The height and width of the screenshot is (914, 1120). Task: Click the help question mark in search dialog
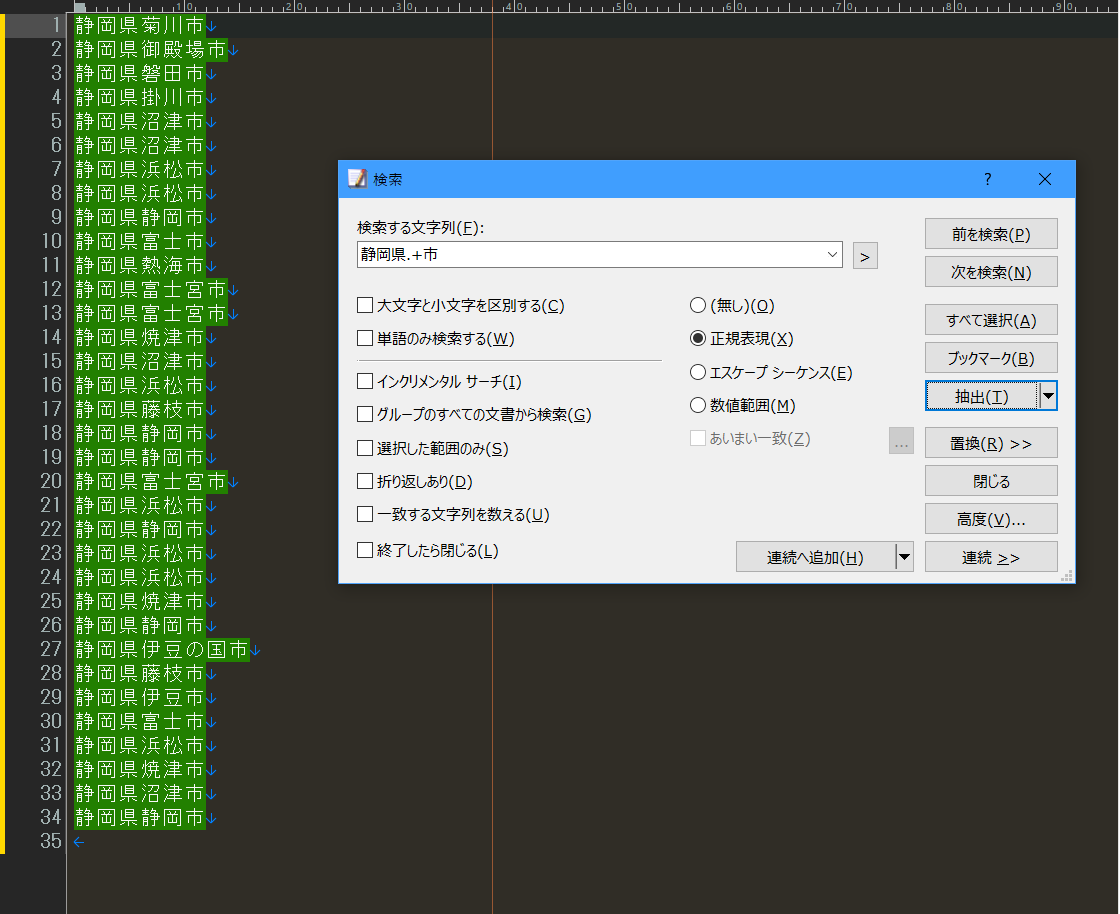pyautogui.click(x=987, y=179)
